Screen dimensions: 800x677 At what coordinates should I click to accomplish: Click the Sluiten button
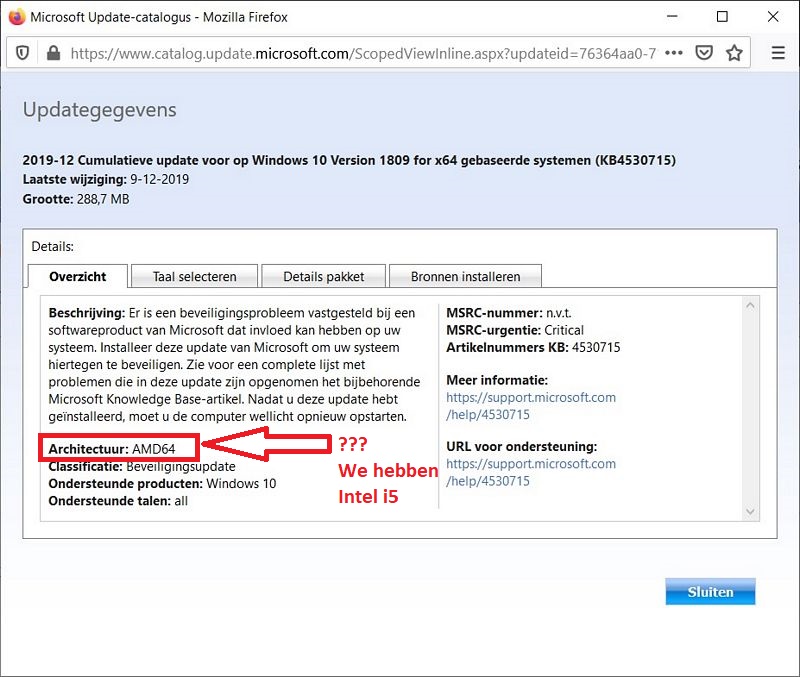710,592
